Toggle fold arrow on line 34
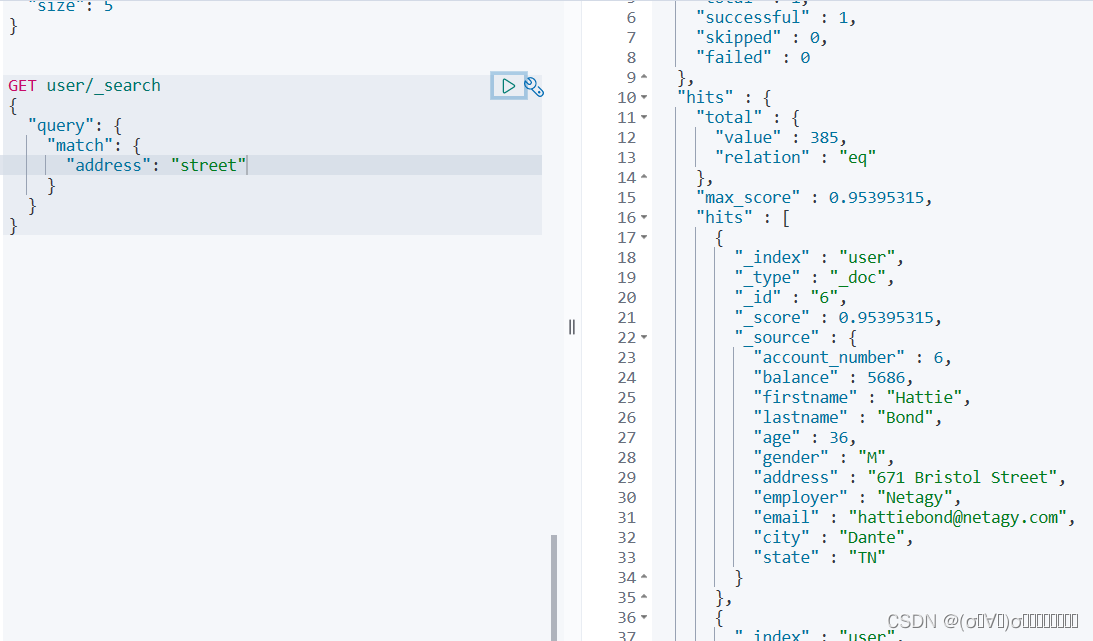Image resolution: width=1093 pixels, height=641 pixels. (644, 577)
